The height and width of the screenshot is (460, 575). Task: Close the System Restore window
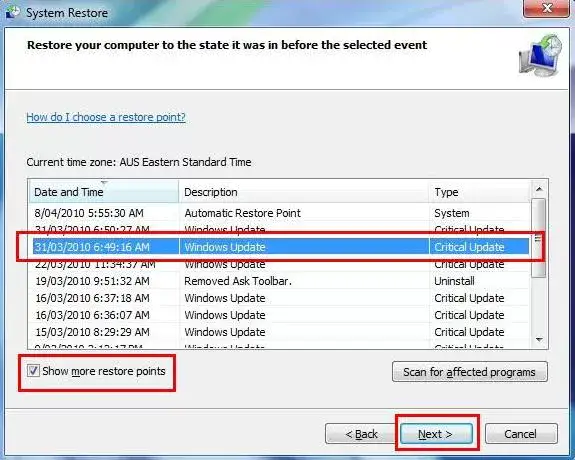coord(546,8)
